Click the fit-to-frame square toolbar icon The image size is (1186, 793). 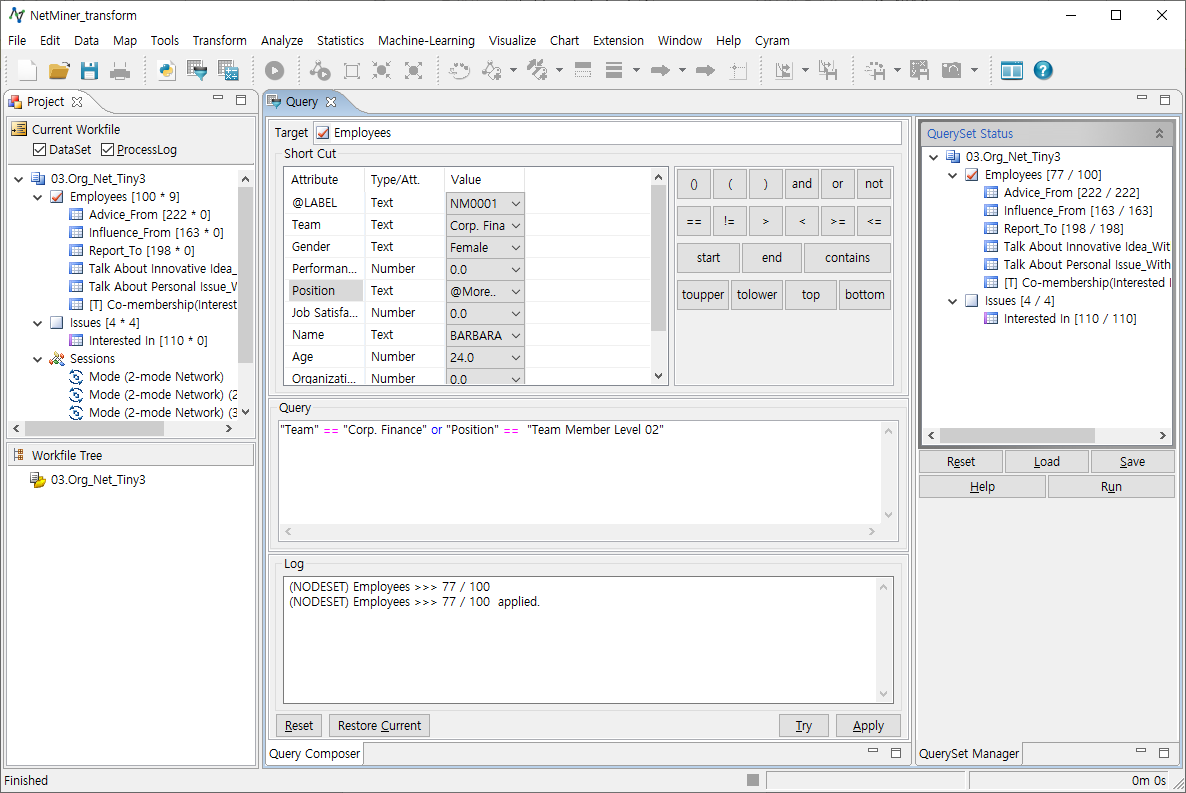(x=352, y=71)
